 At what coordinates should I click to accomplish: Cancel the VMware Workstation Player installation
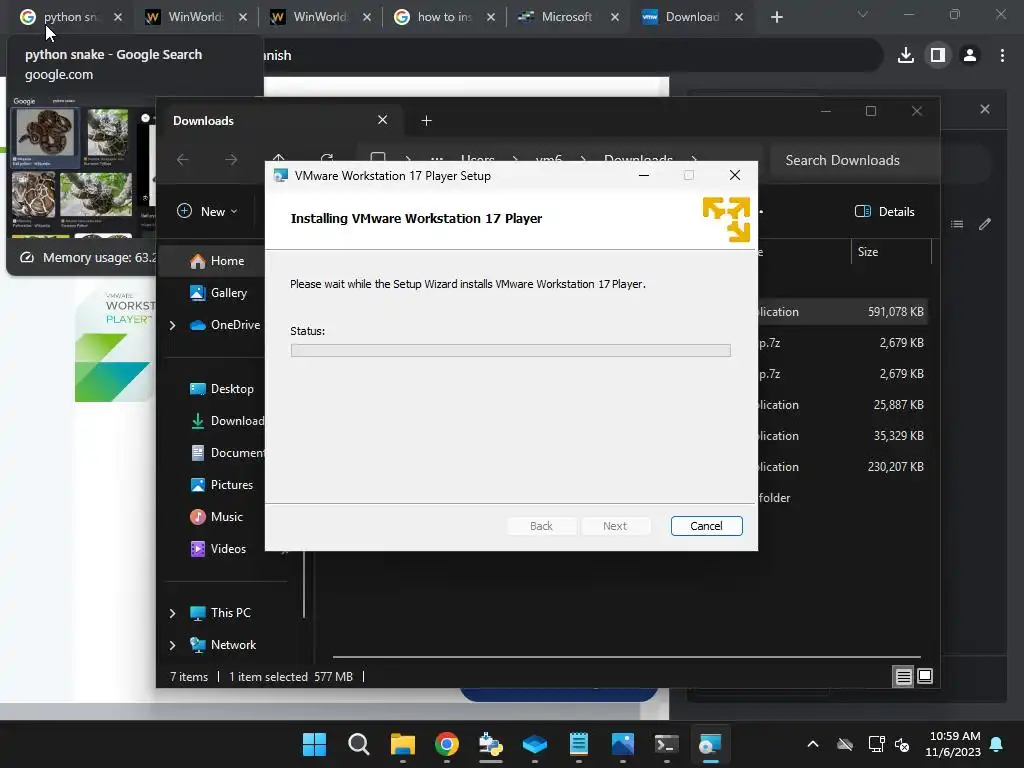706,526
